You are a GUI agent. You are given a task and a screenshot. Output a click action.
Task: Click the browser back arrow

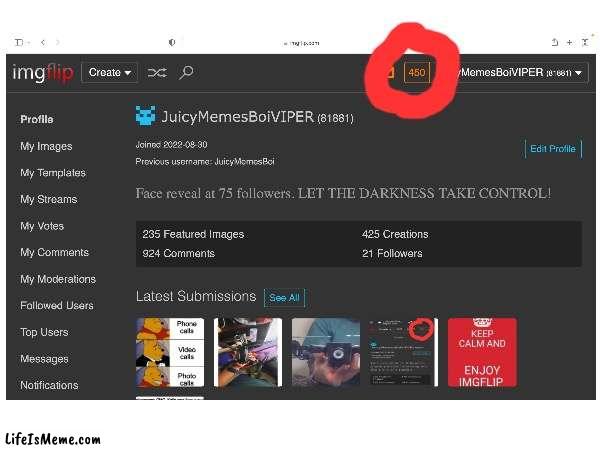(x=43, y=42)
